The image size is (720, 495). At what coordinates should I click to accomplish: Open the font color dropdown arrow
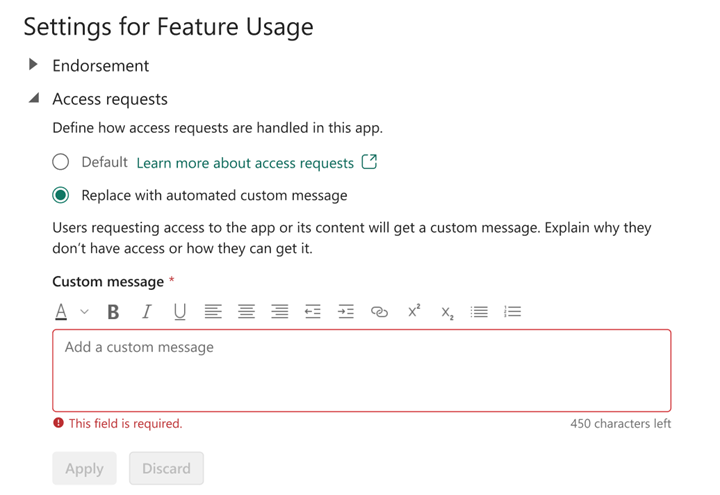tap(84, 312)
